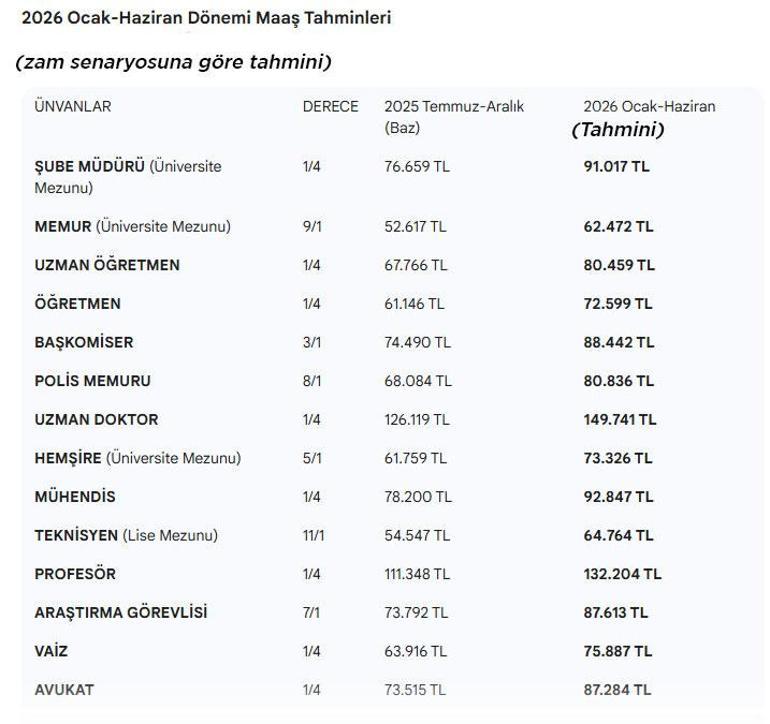Viewport: 770px width, 724px height.
Task: Click the DERECE column header
Action: click(330, 106)
